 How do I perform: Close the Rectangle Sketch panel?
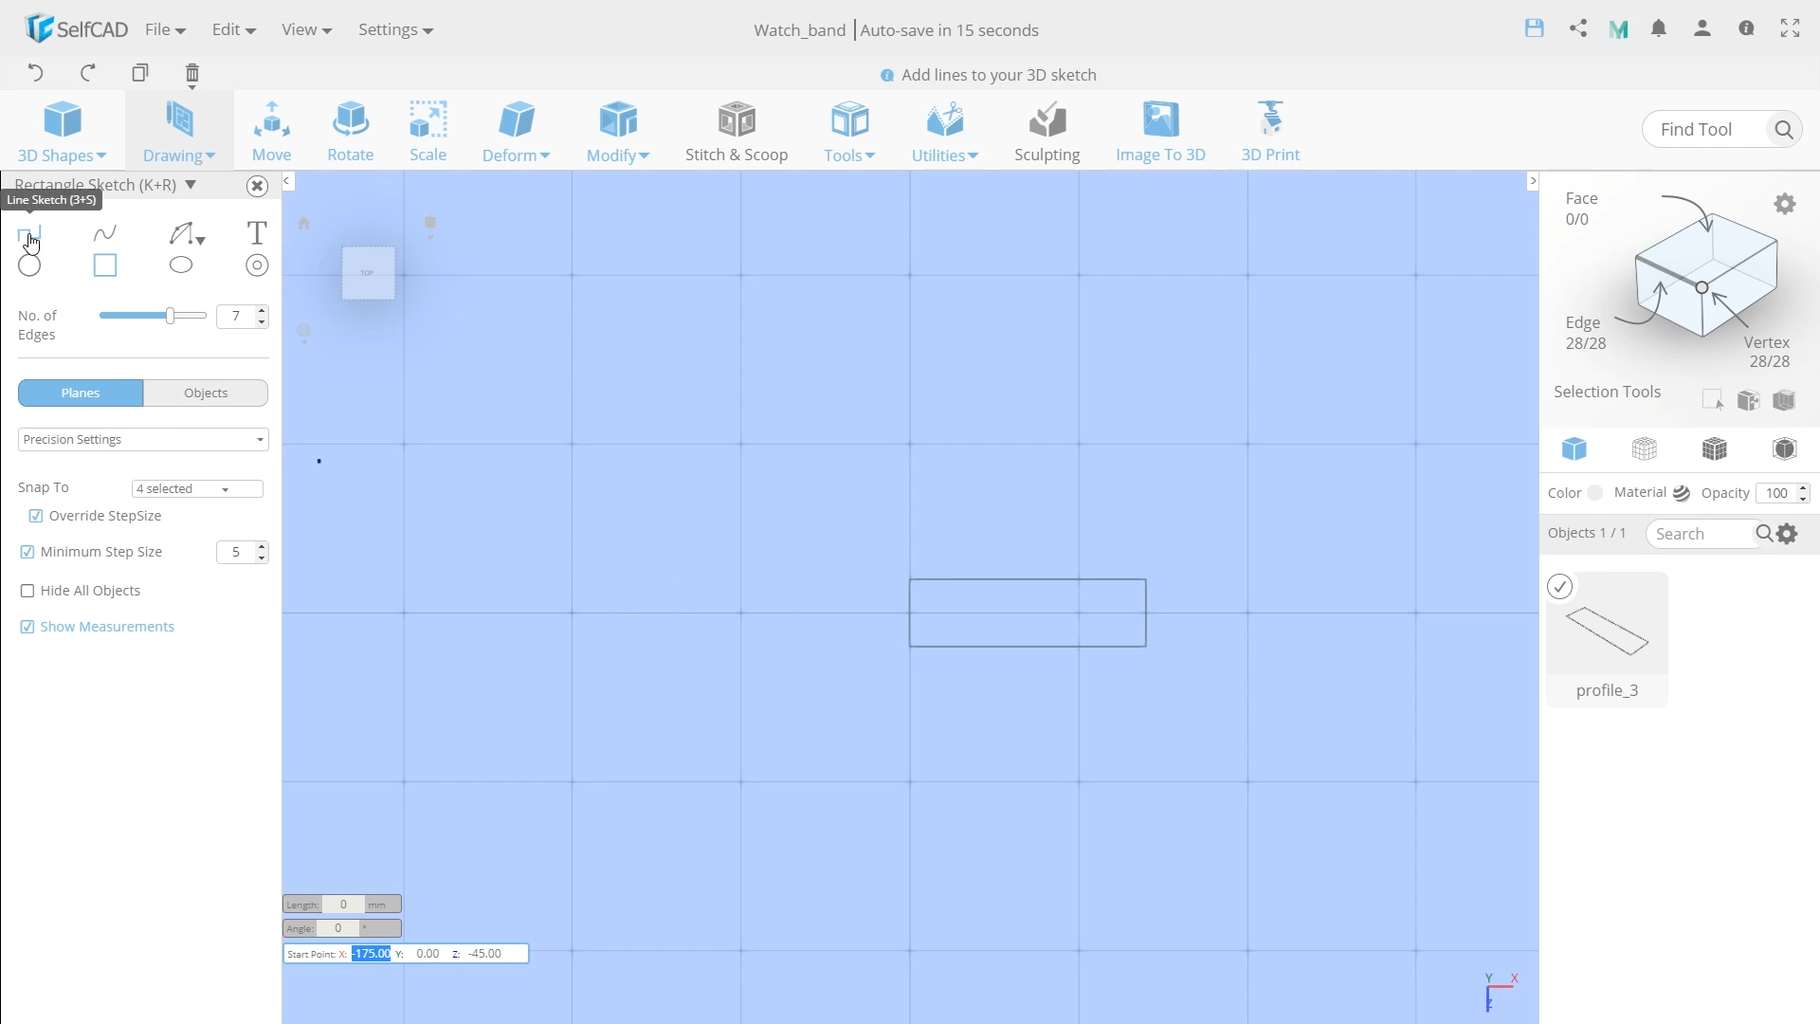point(257,186)
